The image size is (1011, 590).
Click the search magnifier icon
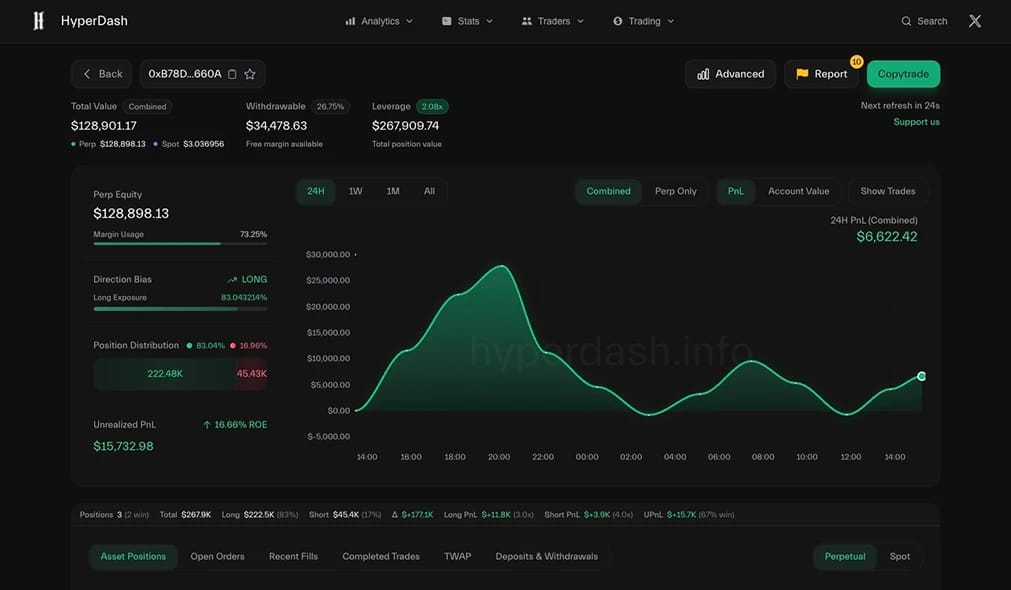[x=906, y=21]
